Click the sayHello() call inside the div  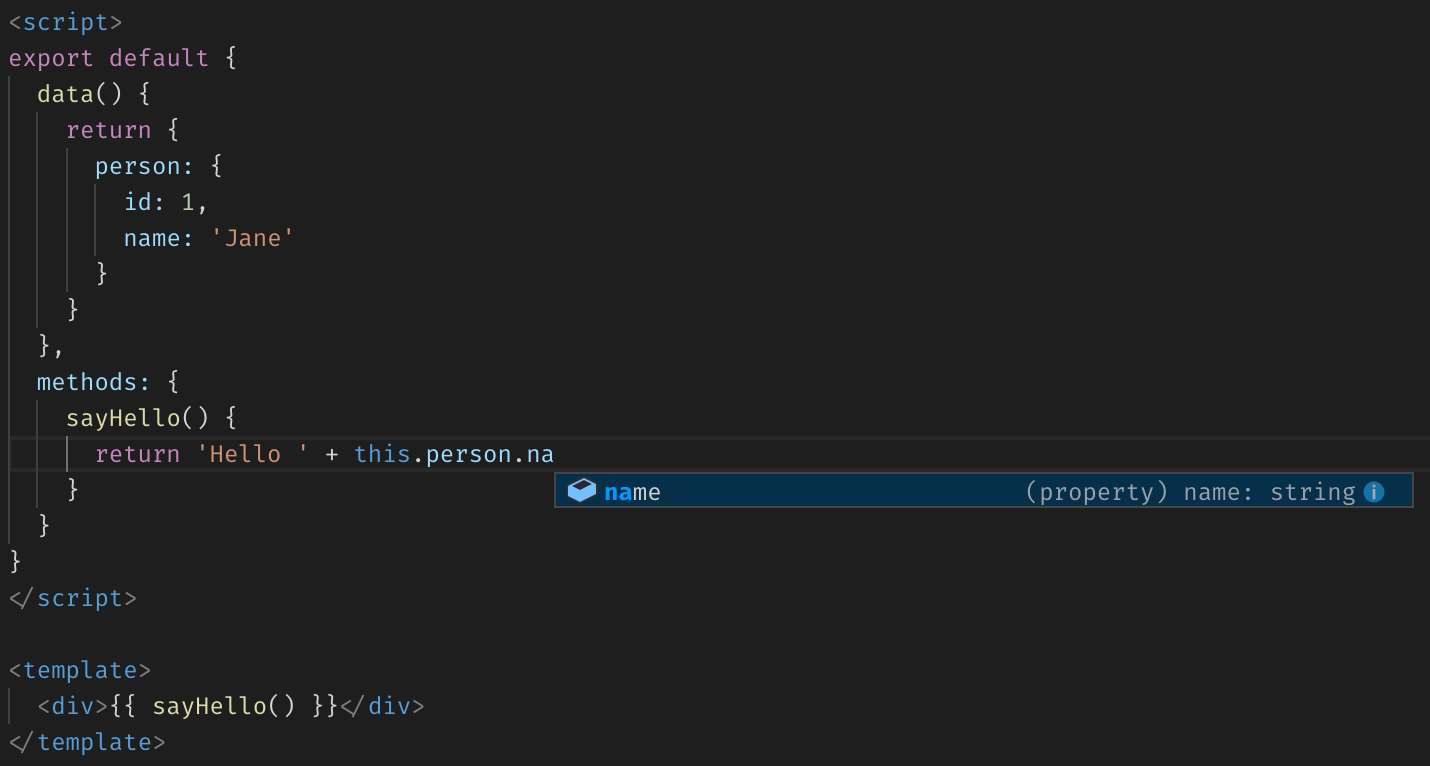tap(210, 706)
